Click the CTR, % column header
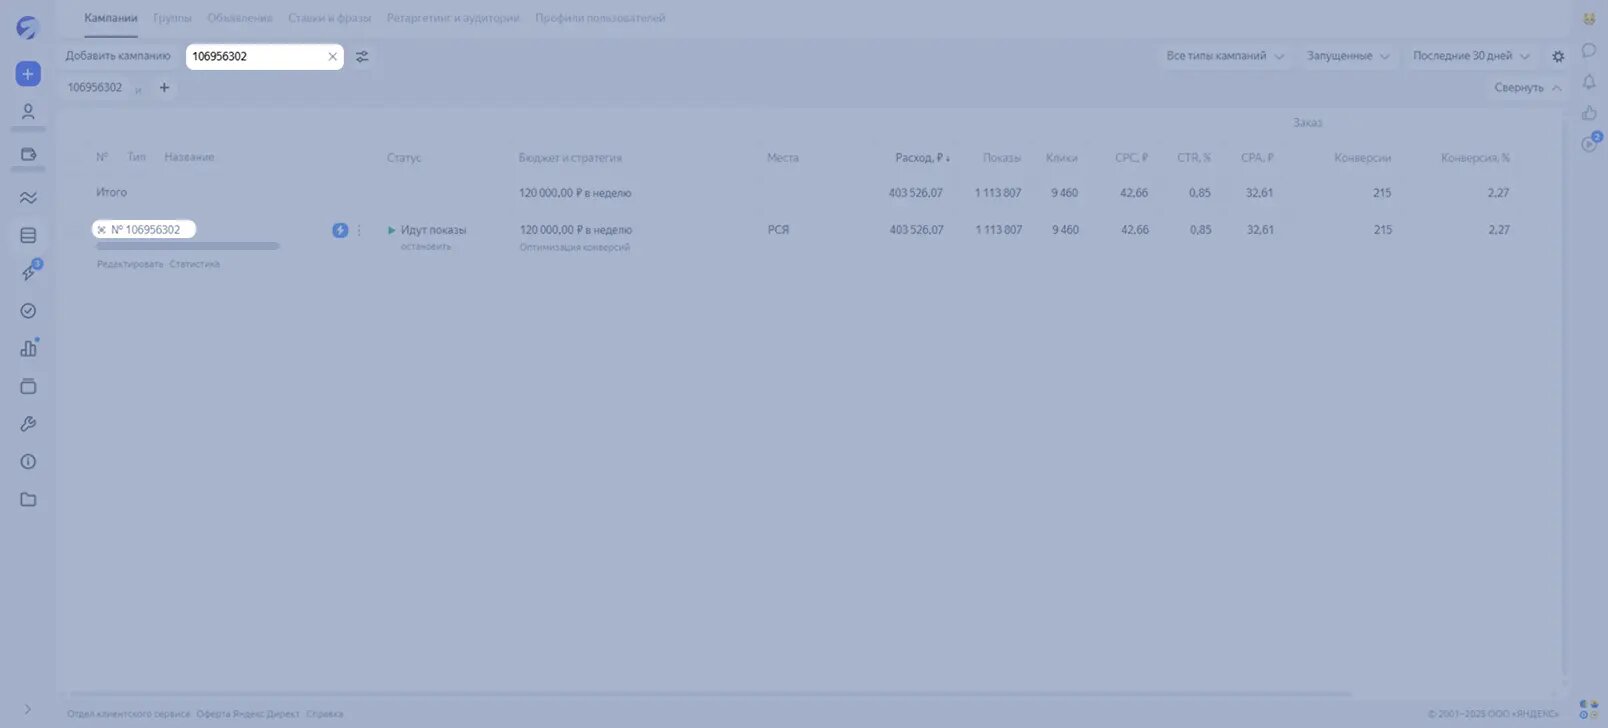1608x728 pixels. (x=1194, y=158)
